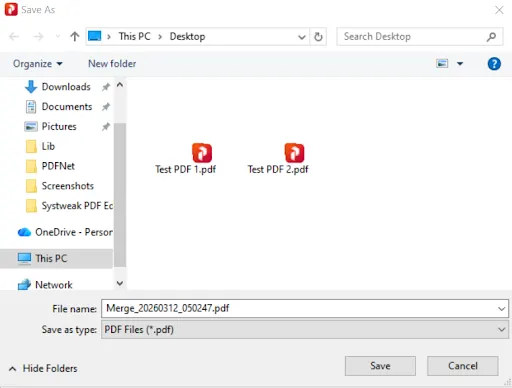The image size is (512, 388).
Task: Select This PC in the address breadcrumb
Action: coord(135,36)
